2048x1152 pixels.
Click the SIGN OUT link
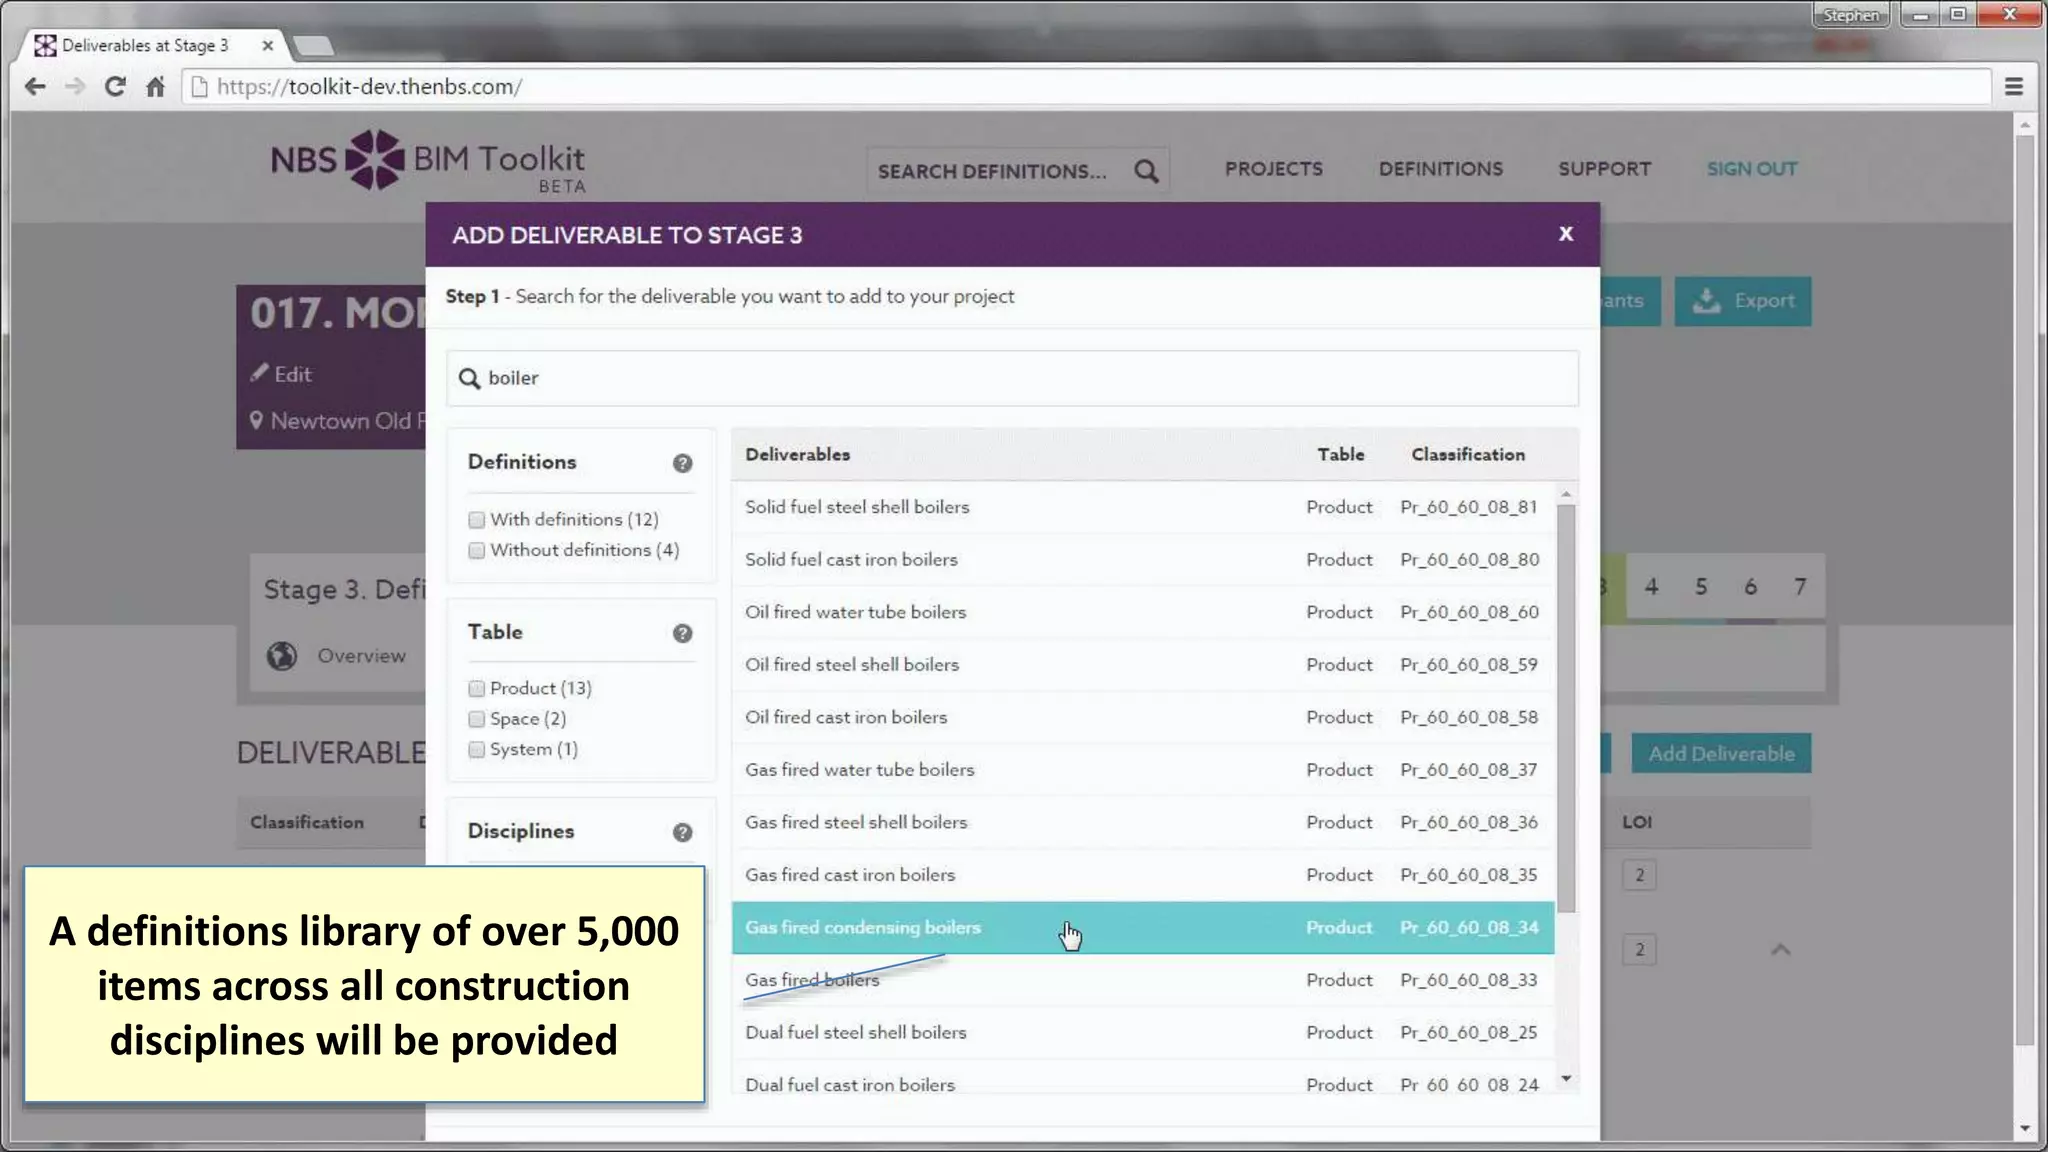pos(1751,169)
